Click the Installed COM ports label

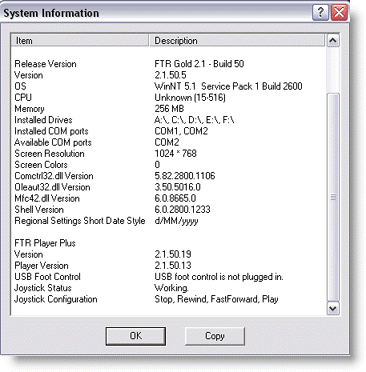(x=51, y=131)
